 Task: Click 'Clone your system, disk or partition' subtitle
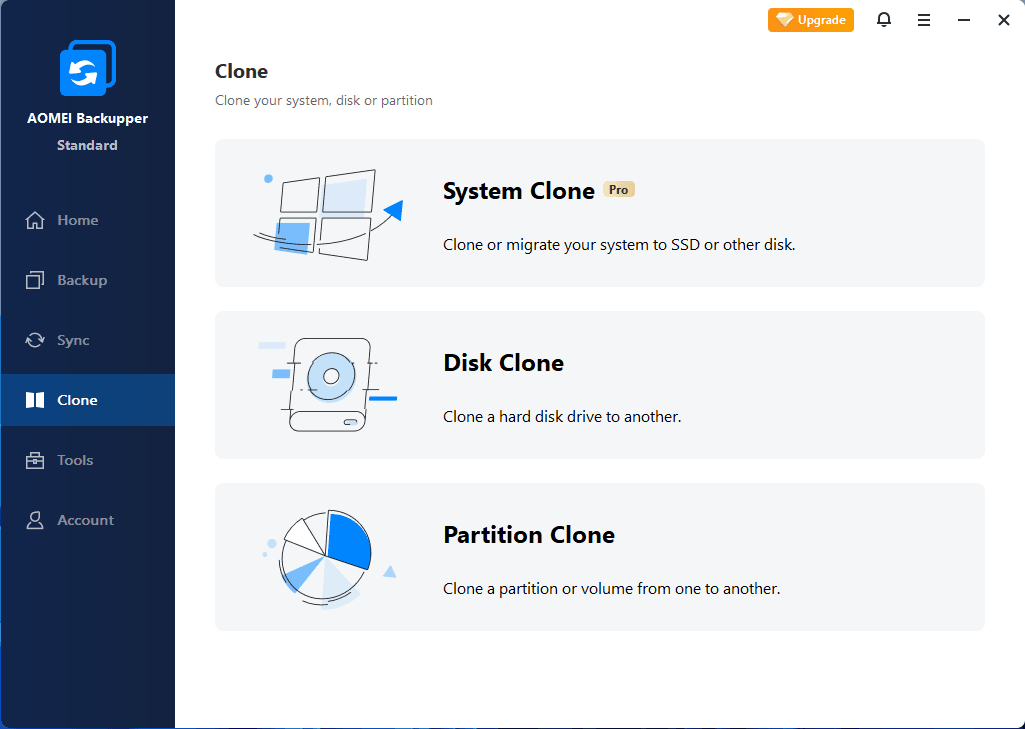tap(324, 101)
